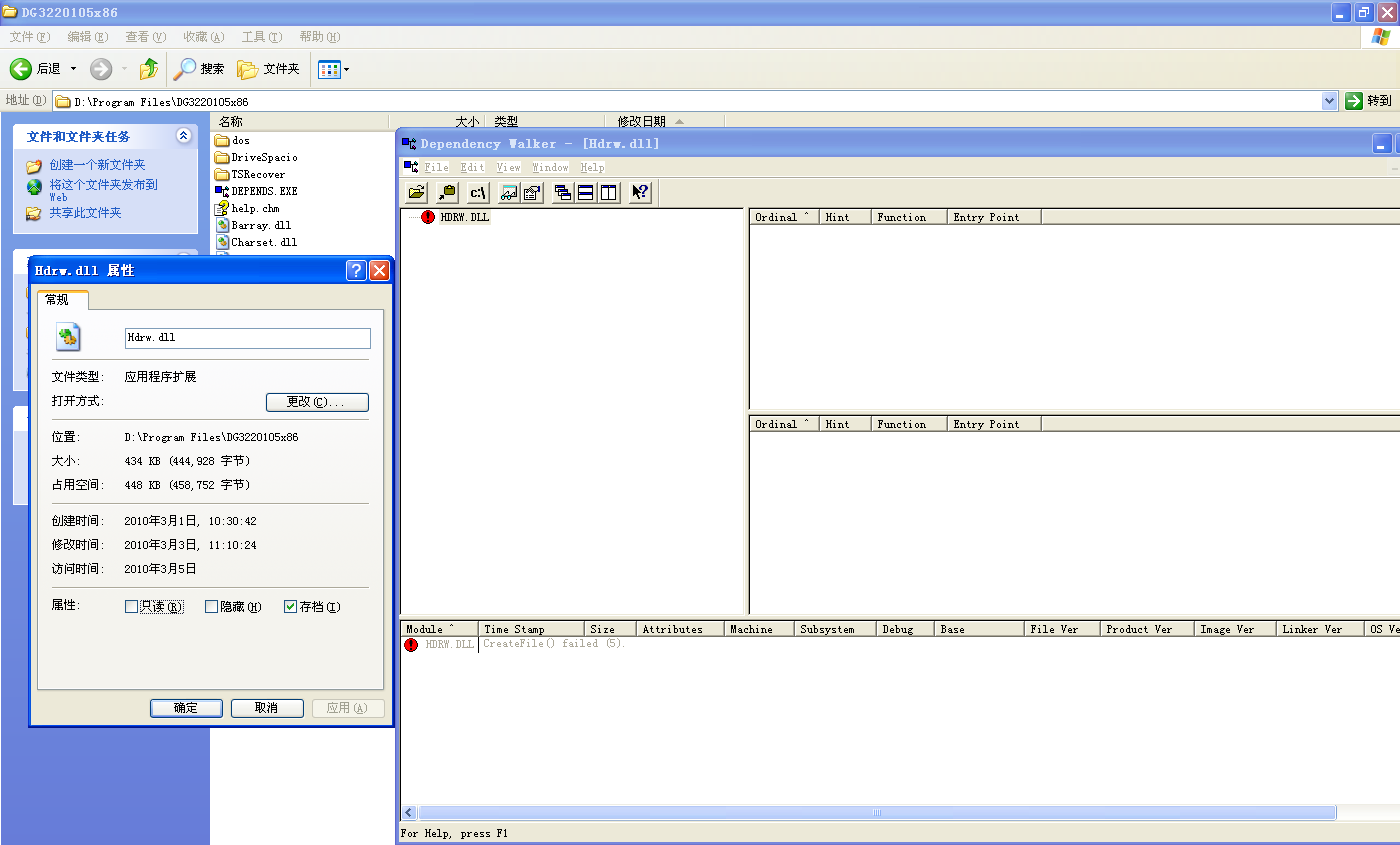Click the Tile horizontally toolbar icon
This screenshot has height=845, width=1400.
(586, 192)
